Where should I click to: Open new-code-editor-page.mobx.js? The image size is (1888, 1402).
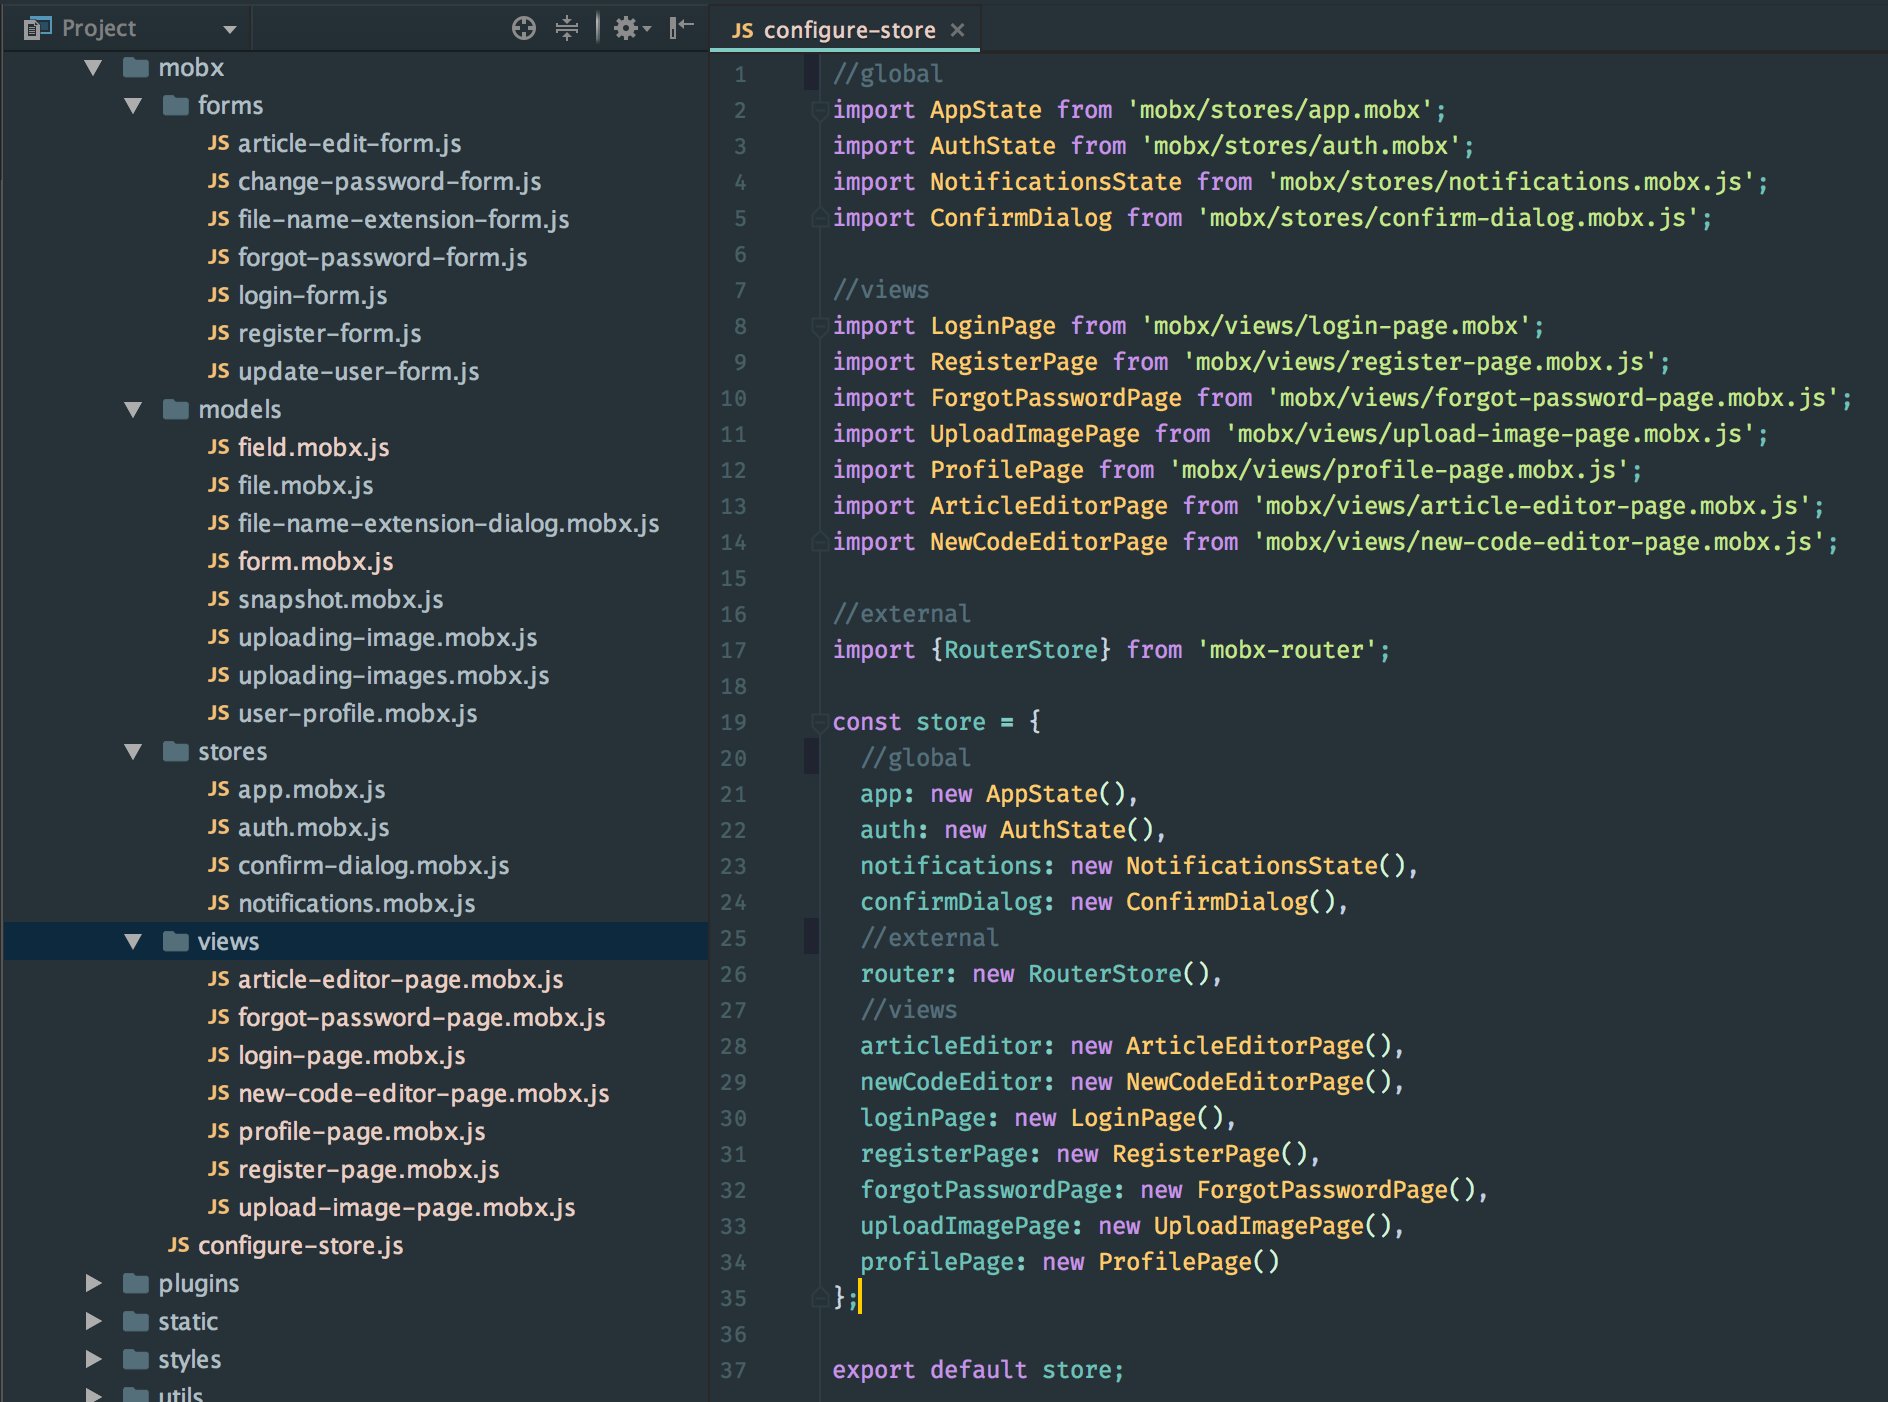click(x=423, y=1093)
